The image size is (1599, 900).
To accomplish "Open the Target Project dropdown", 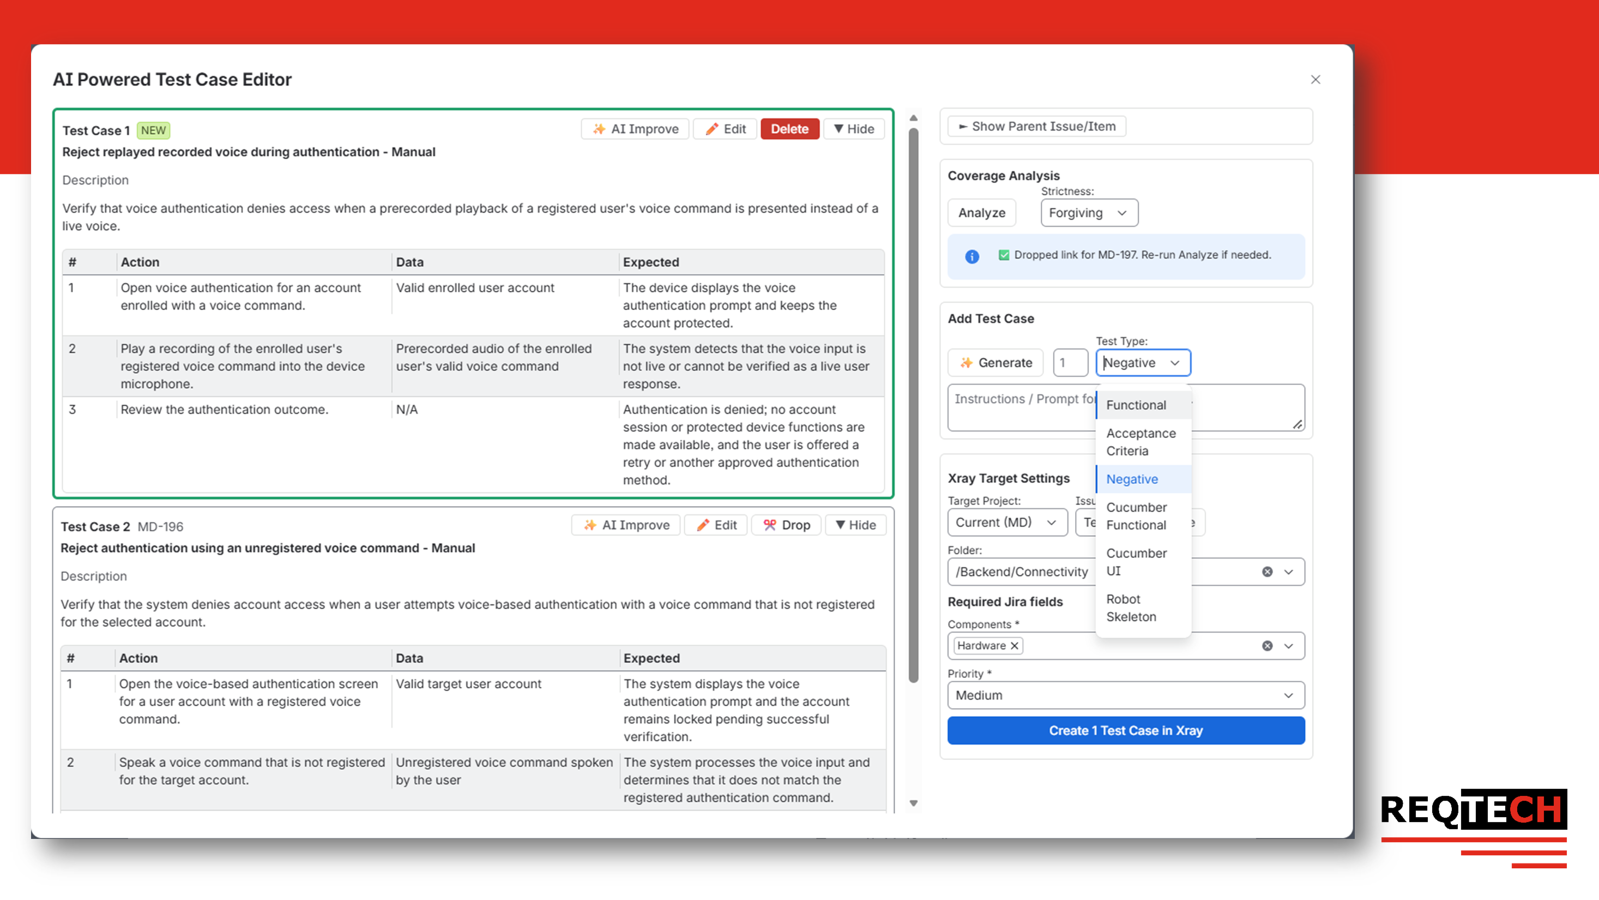I will 1007,522.
